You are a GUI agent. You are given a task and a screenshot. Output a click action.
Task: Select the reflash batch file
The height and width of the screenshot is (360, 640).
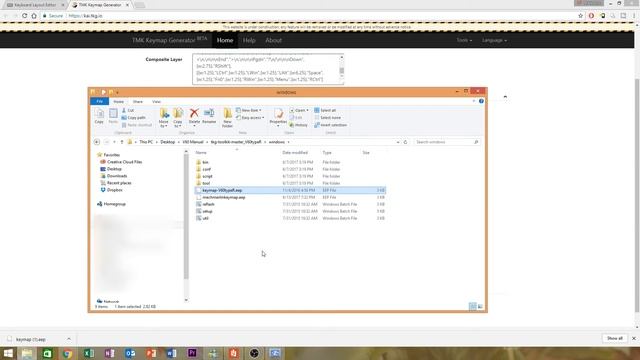click(x=290, y=204)
